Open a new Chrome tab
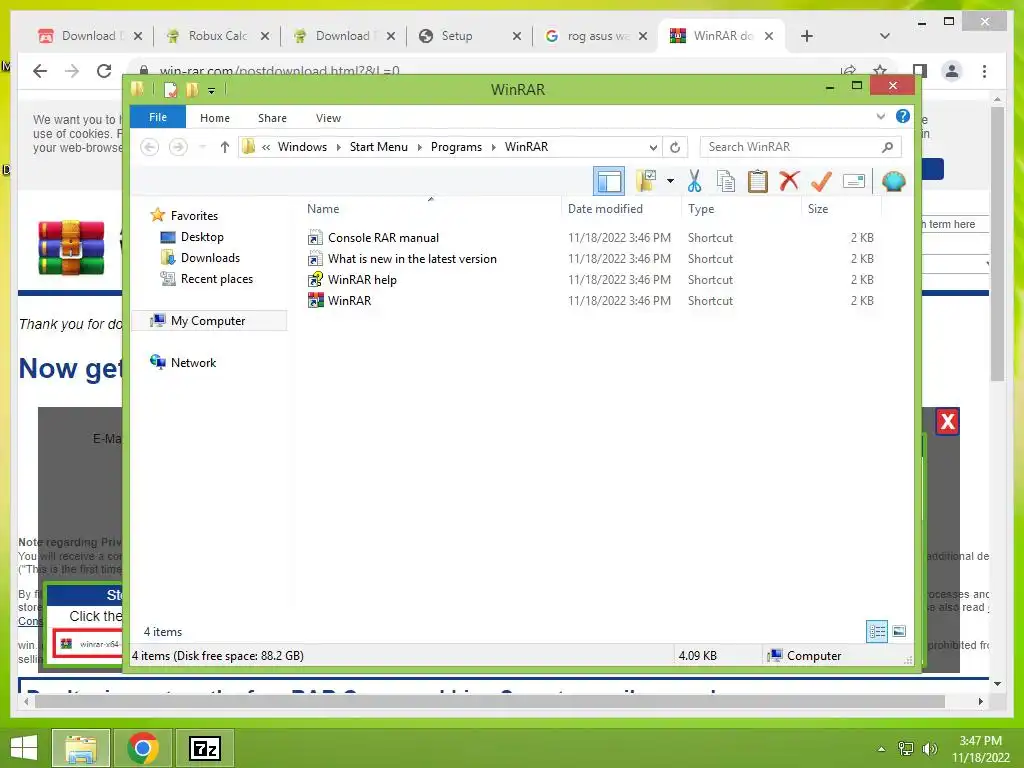 [x=807, y=36]
